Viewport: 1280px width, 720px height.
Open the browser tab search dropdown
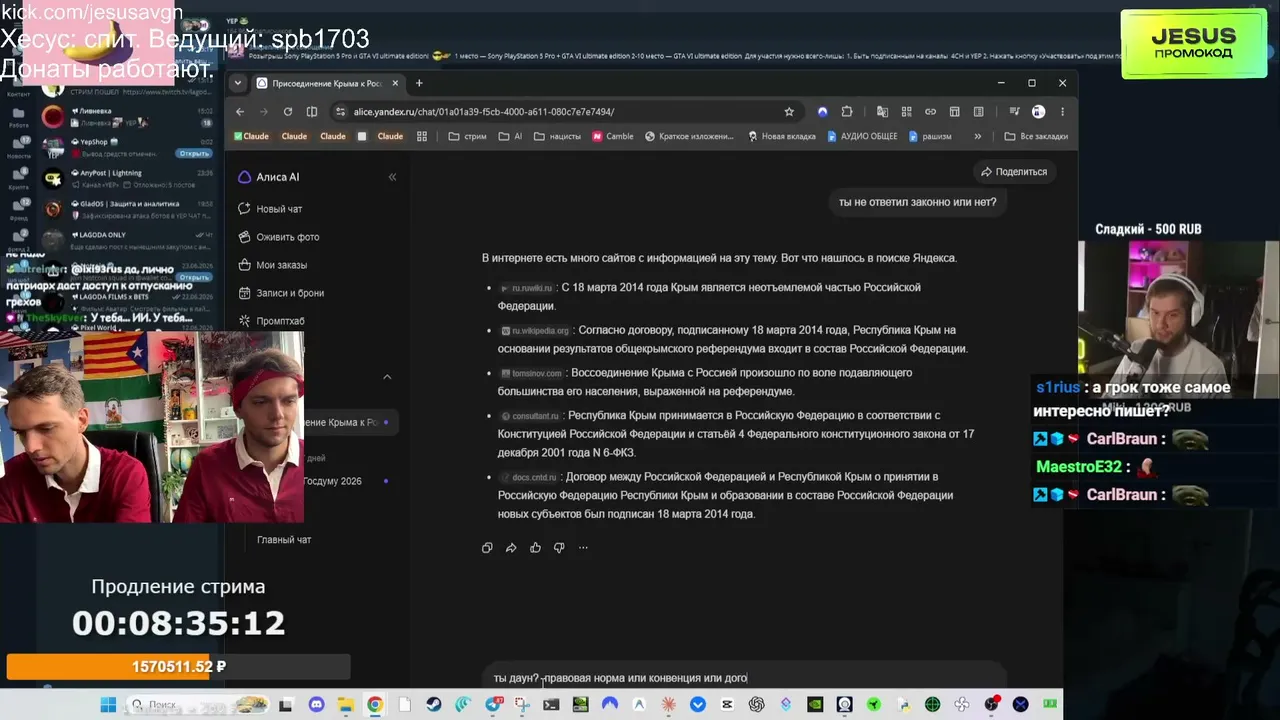coord(237,83)
